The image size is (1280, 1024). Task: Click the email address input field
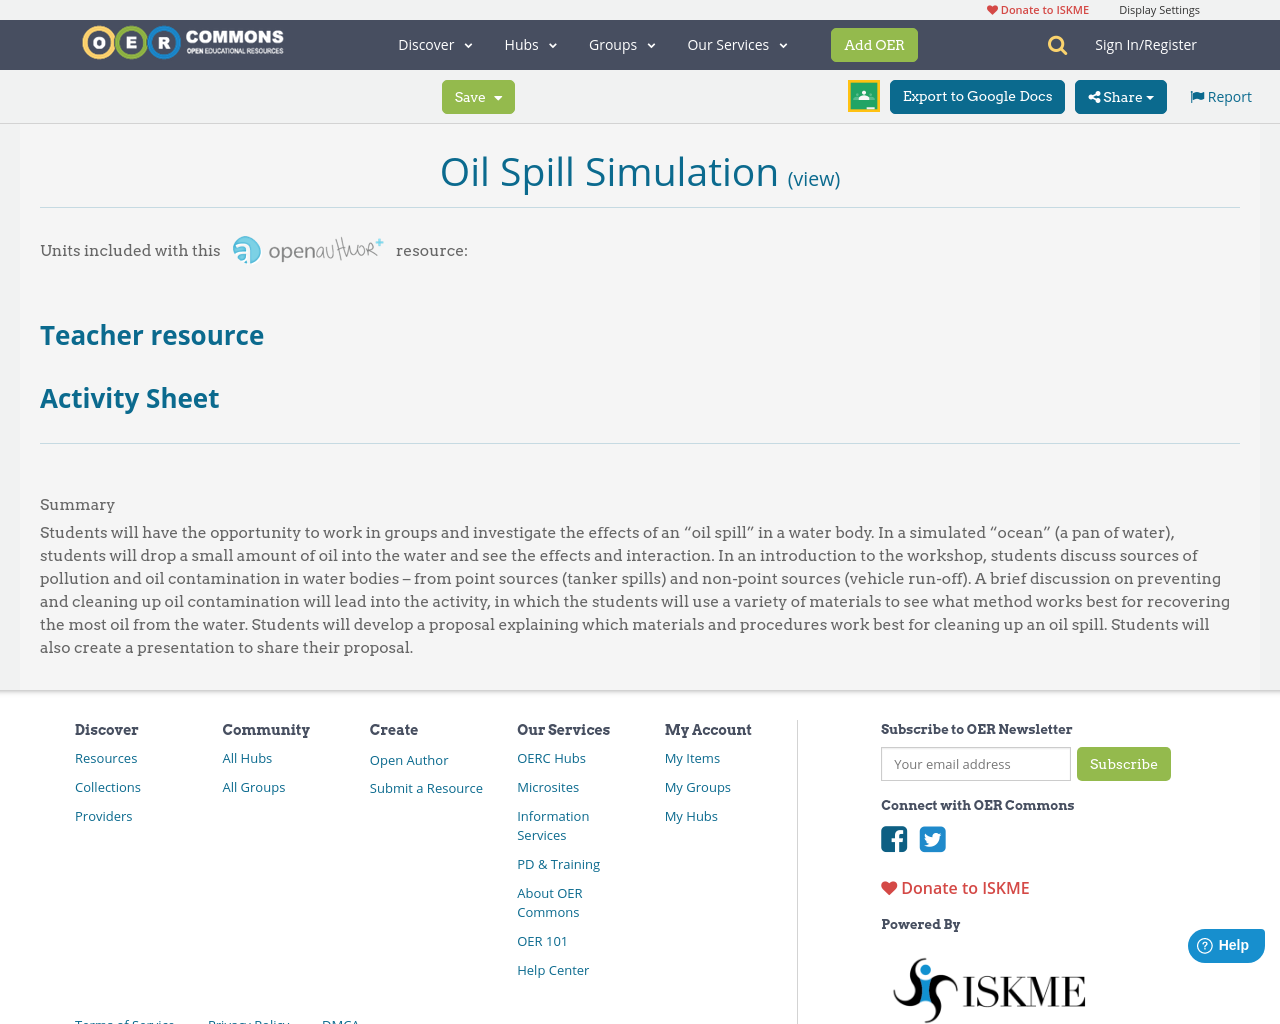pos(975,762)
